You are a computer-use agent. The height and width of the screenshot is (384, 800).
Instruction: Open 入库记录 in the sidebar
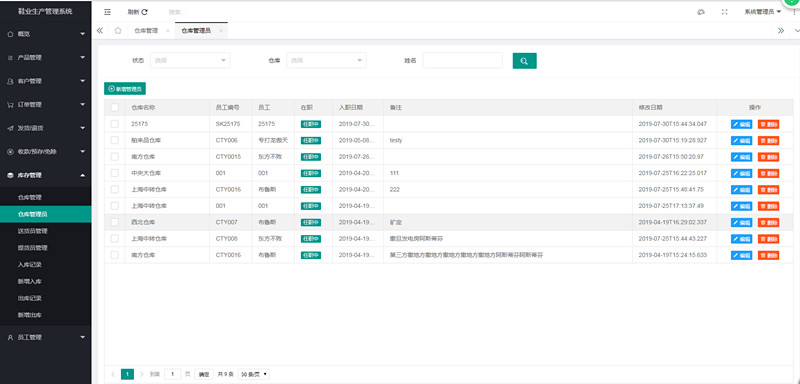tap(46, 265)
